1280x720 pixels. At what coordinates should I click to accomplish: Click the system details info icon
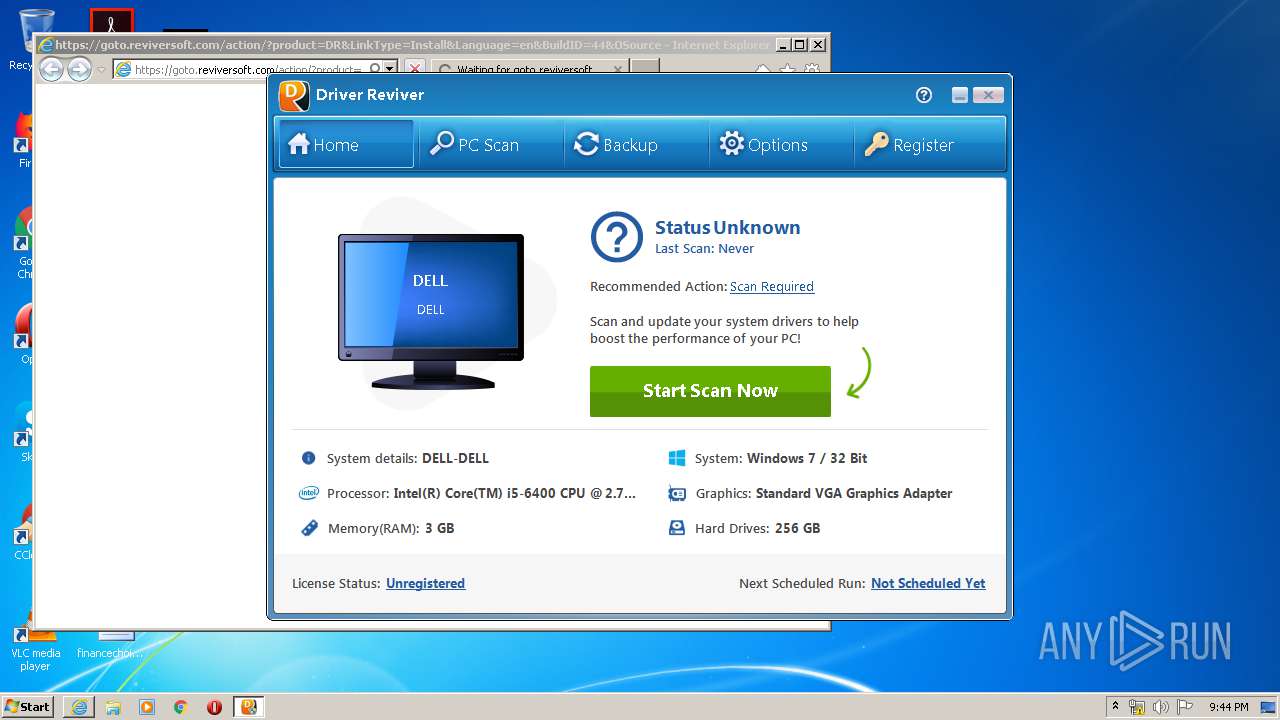click(x=308, y=458)
